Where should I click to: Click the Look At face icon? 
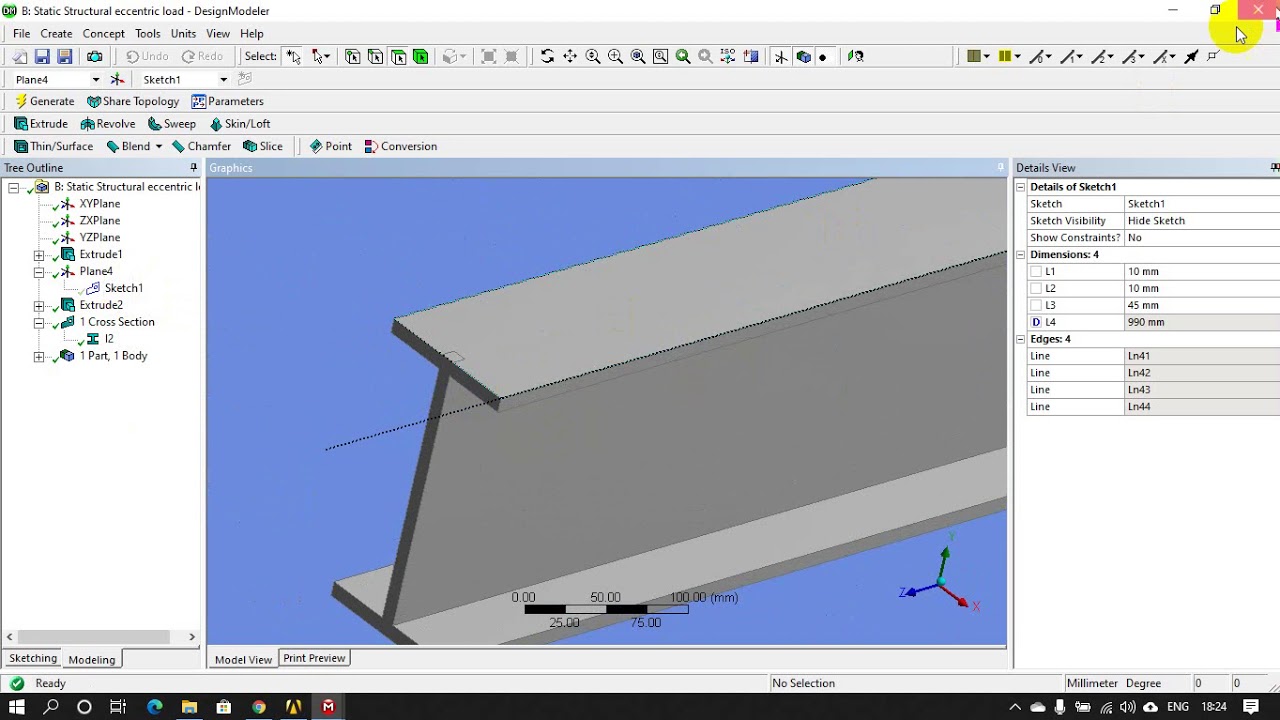751,57
